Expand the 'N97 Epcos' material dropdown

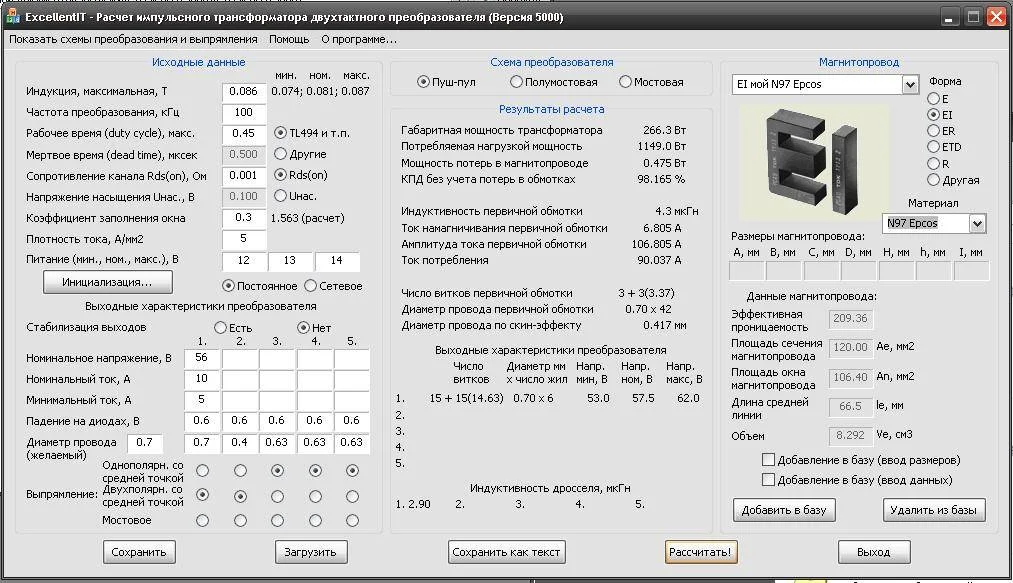[x=977, y=224]
